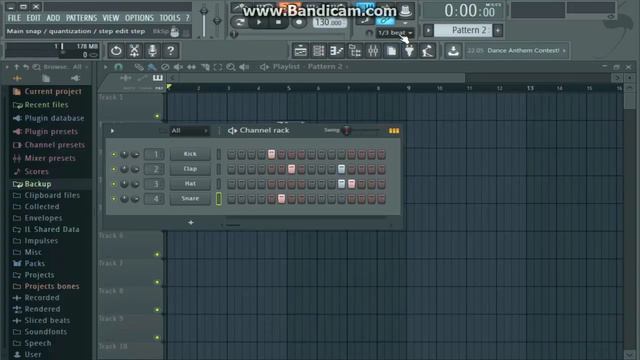Click the Record transport button
The image size is (640, 360).
(x=299, y=22)
